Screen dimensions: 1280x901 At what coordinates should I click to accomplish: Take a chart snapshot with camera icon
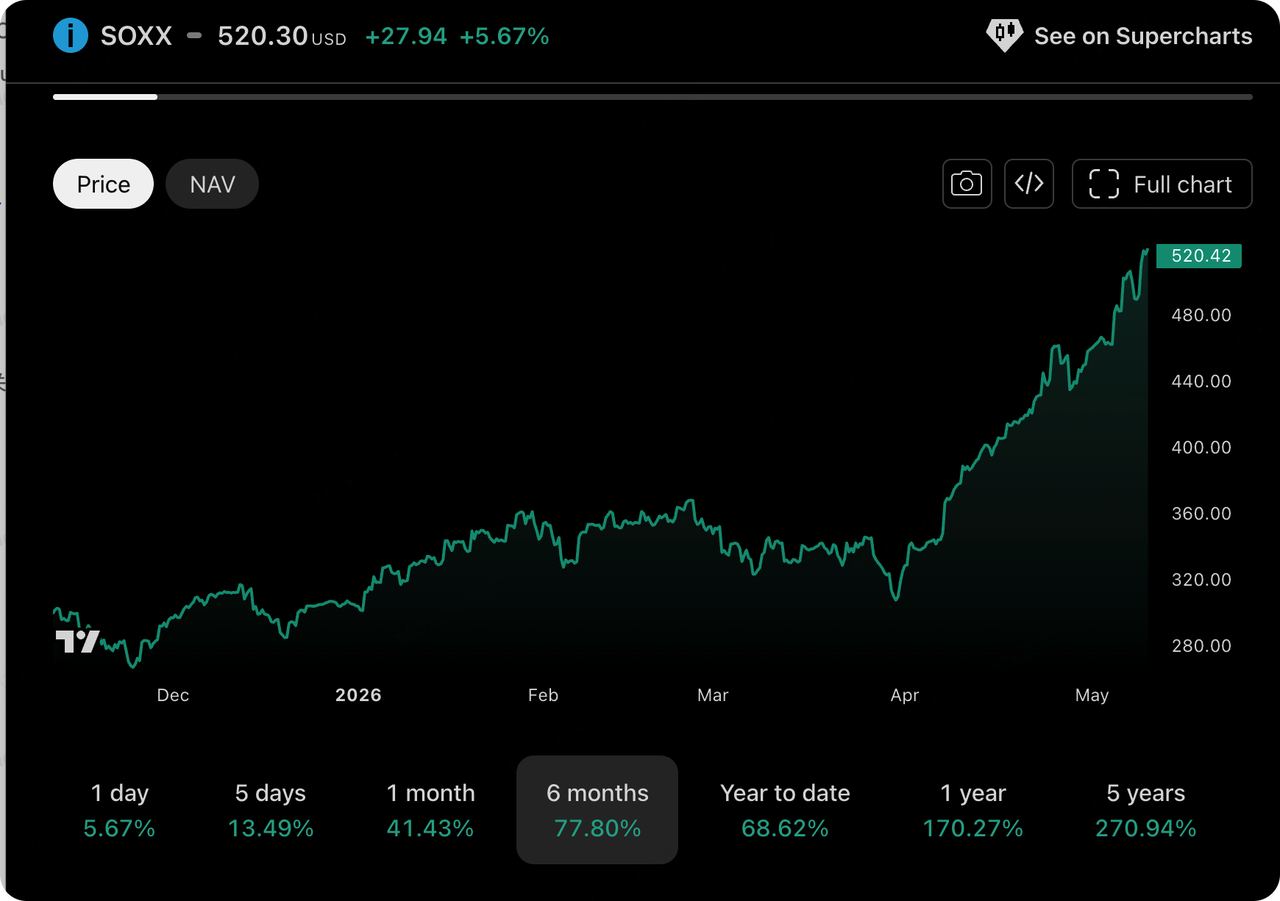pos(966,184)
